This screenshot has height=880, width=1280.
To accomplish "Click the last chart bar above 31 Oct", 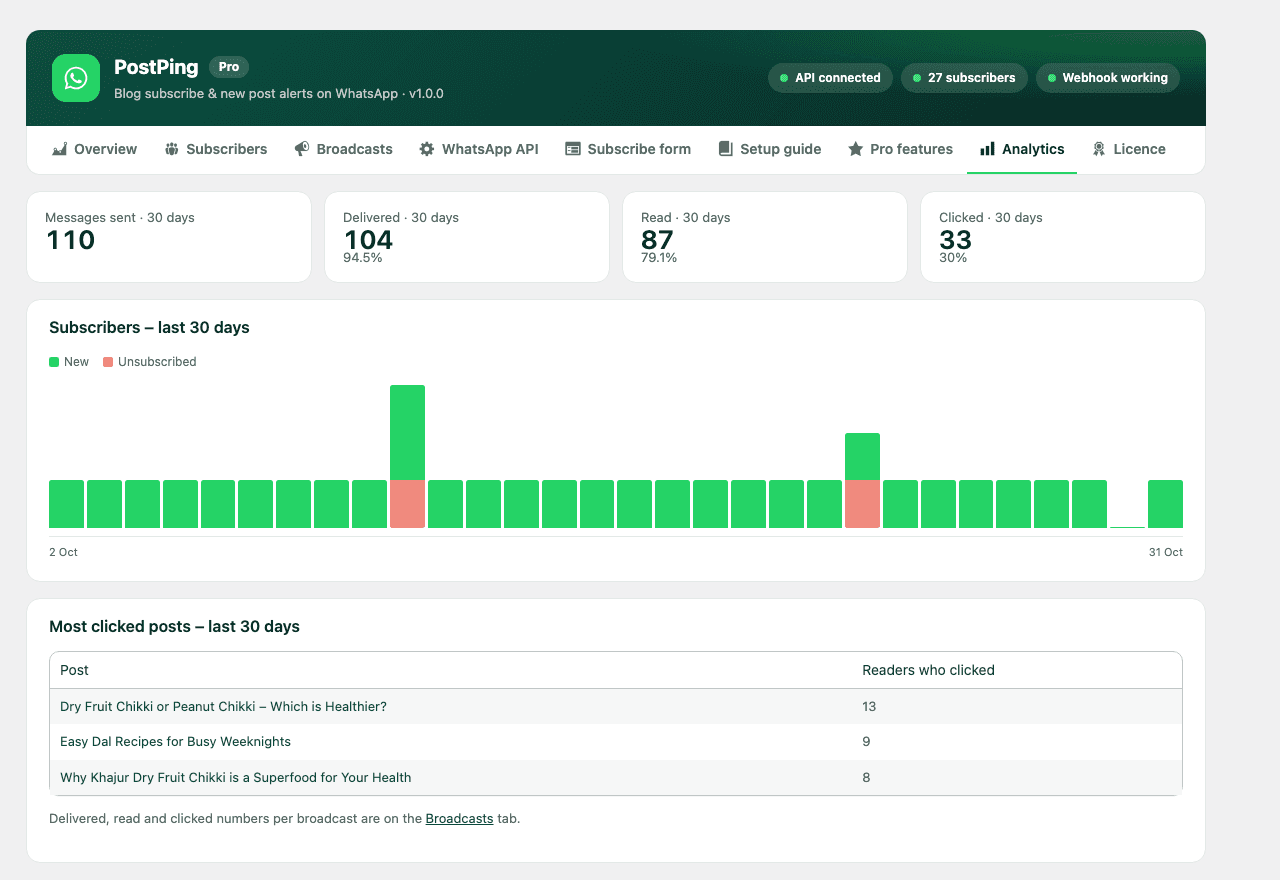I will tap(1165, 504).
